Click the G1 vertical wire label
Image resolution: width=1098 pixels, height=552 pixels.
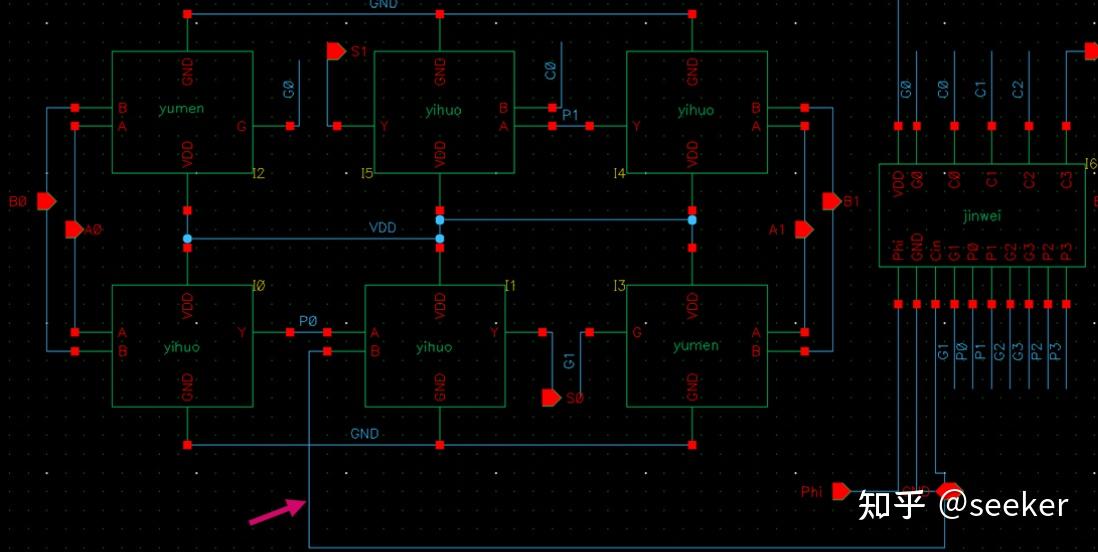tap(569, 361)
